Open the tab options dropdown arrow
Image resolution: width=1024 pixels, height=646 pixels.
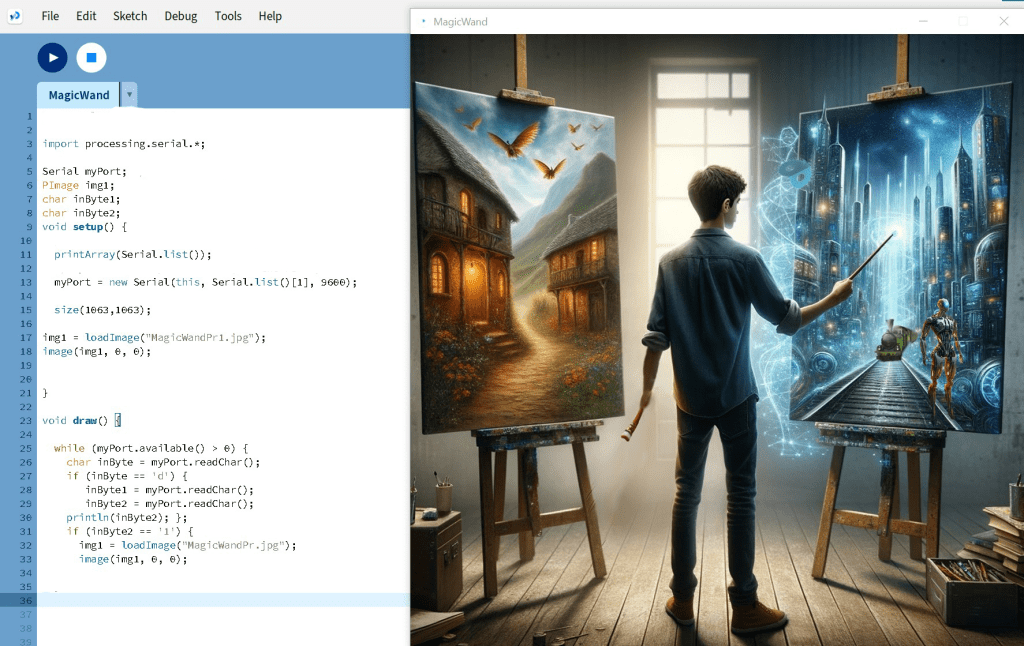pos(129,95)
